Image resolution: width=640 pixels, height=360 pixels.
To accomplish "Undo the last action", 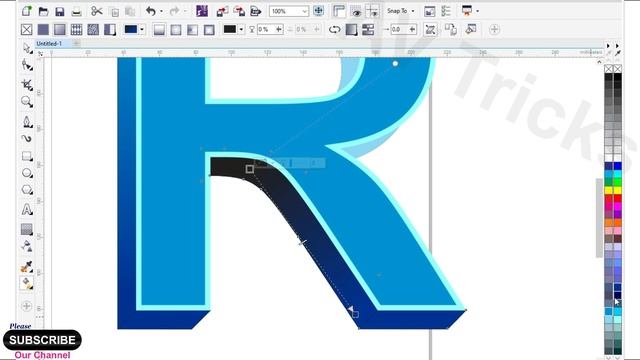I will click(151, 11).
